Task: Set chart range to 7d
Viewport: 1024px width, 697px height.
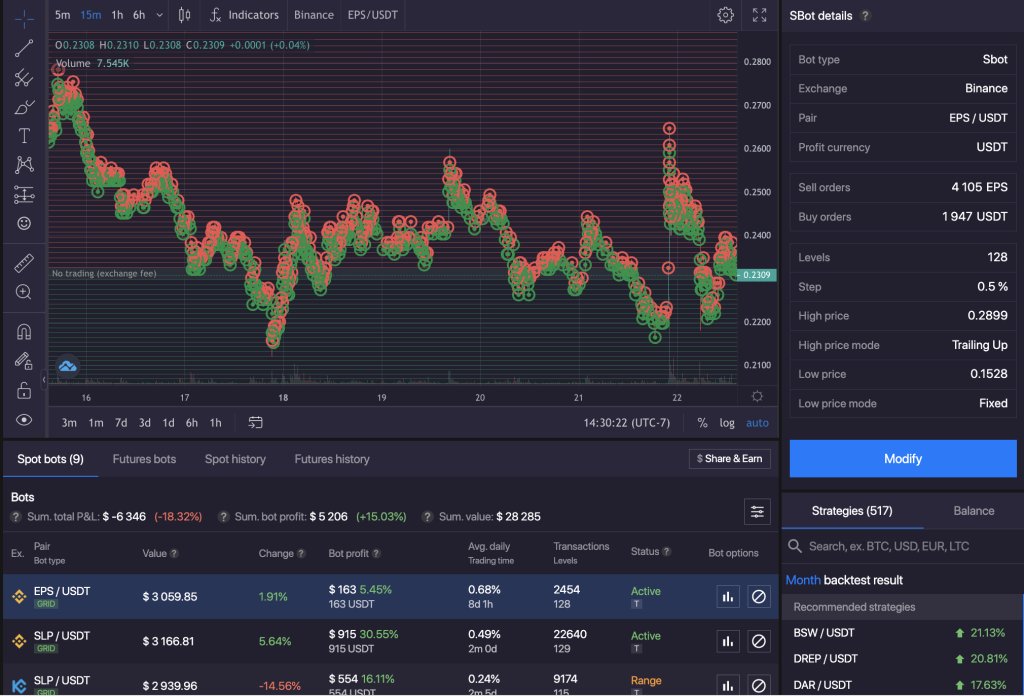Action: click(x=121, y=423)
